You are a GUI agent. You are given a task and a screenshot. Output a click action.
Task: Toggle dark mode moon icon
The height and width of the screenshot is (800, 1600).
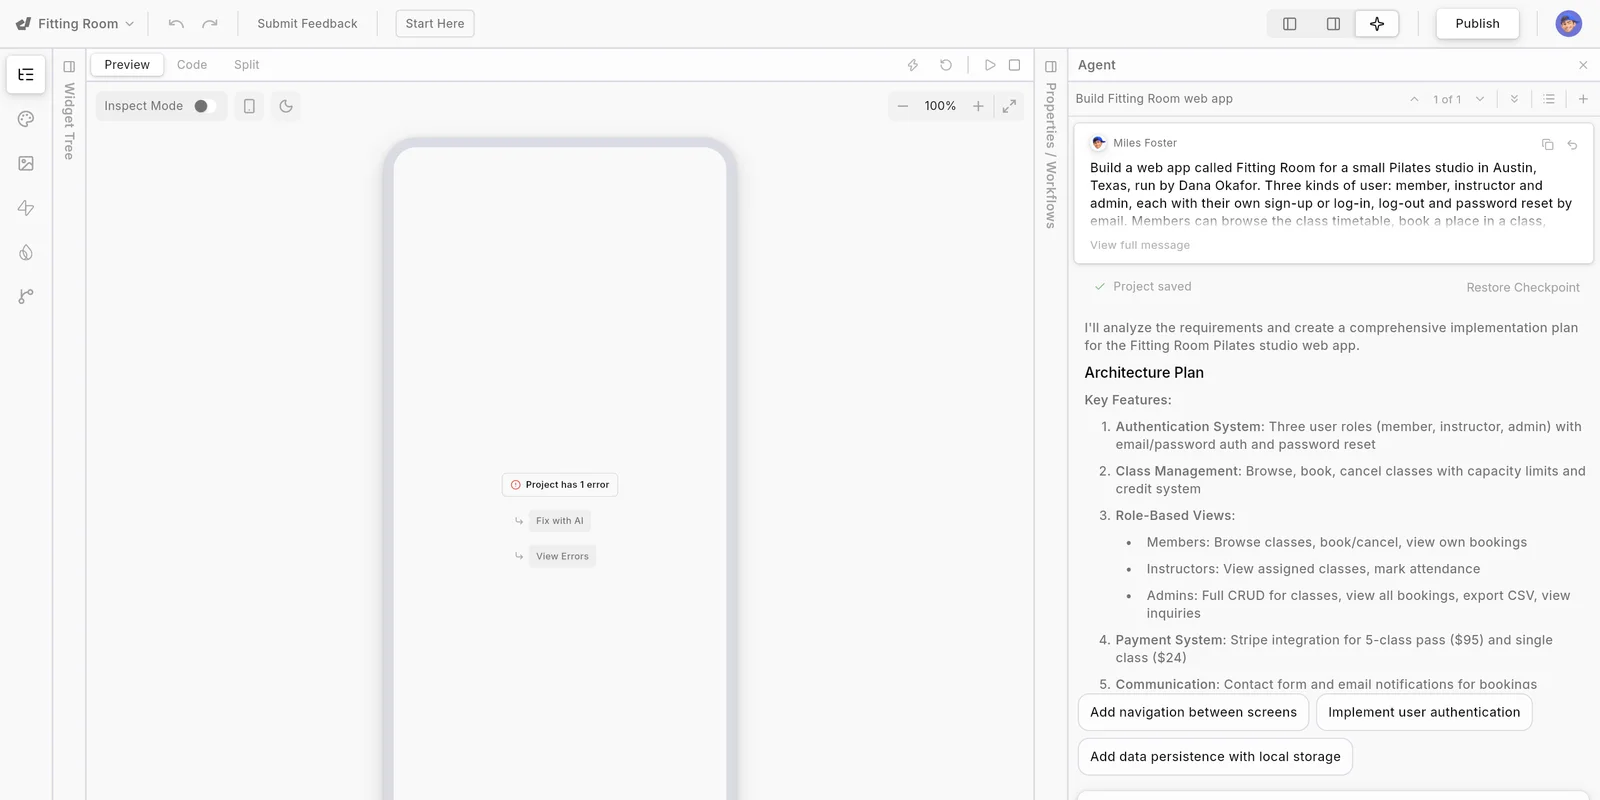[286, 106]
